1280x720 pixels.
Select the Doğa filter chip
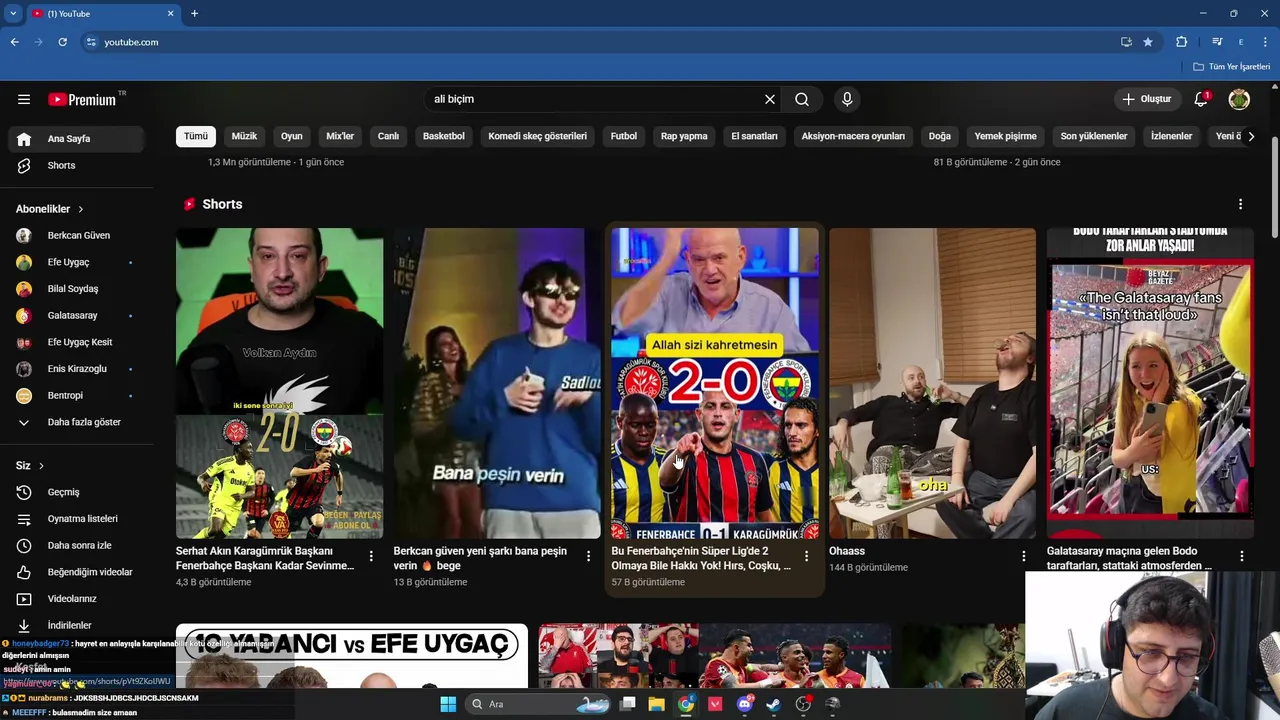(940, 136)
